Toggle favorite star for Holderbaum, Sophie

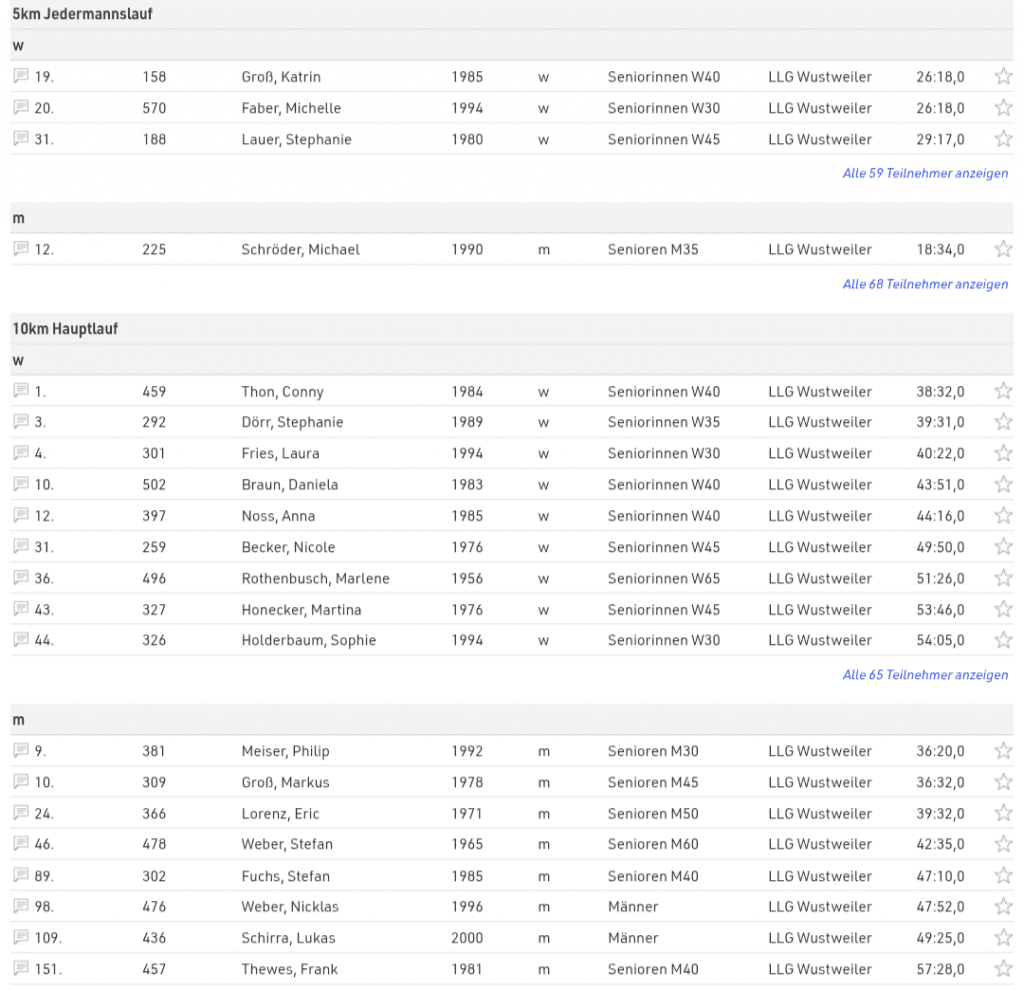pyautogui.click(x=1003, y=640)
